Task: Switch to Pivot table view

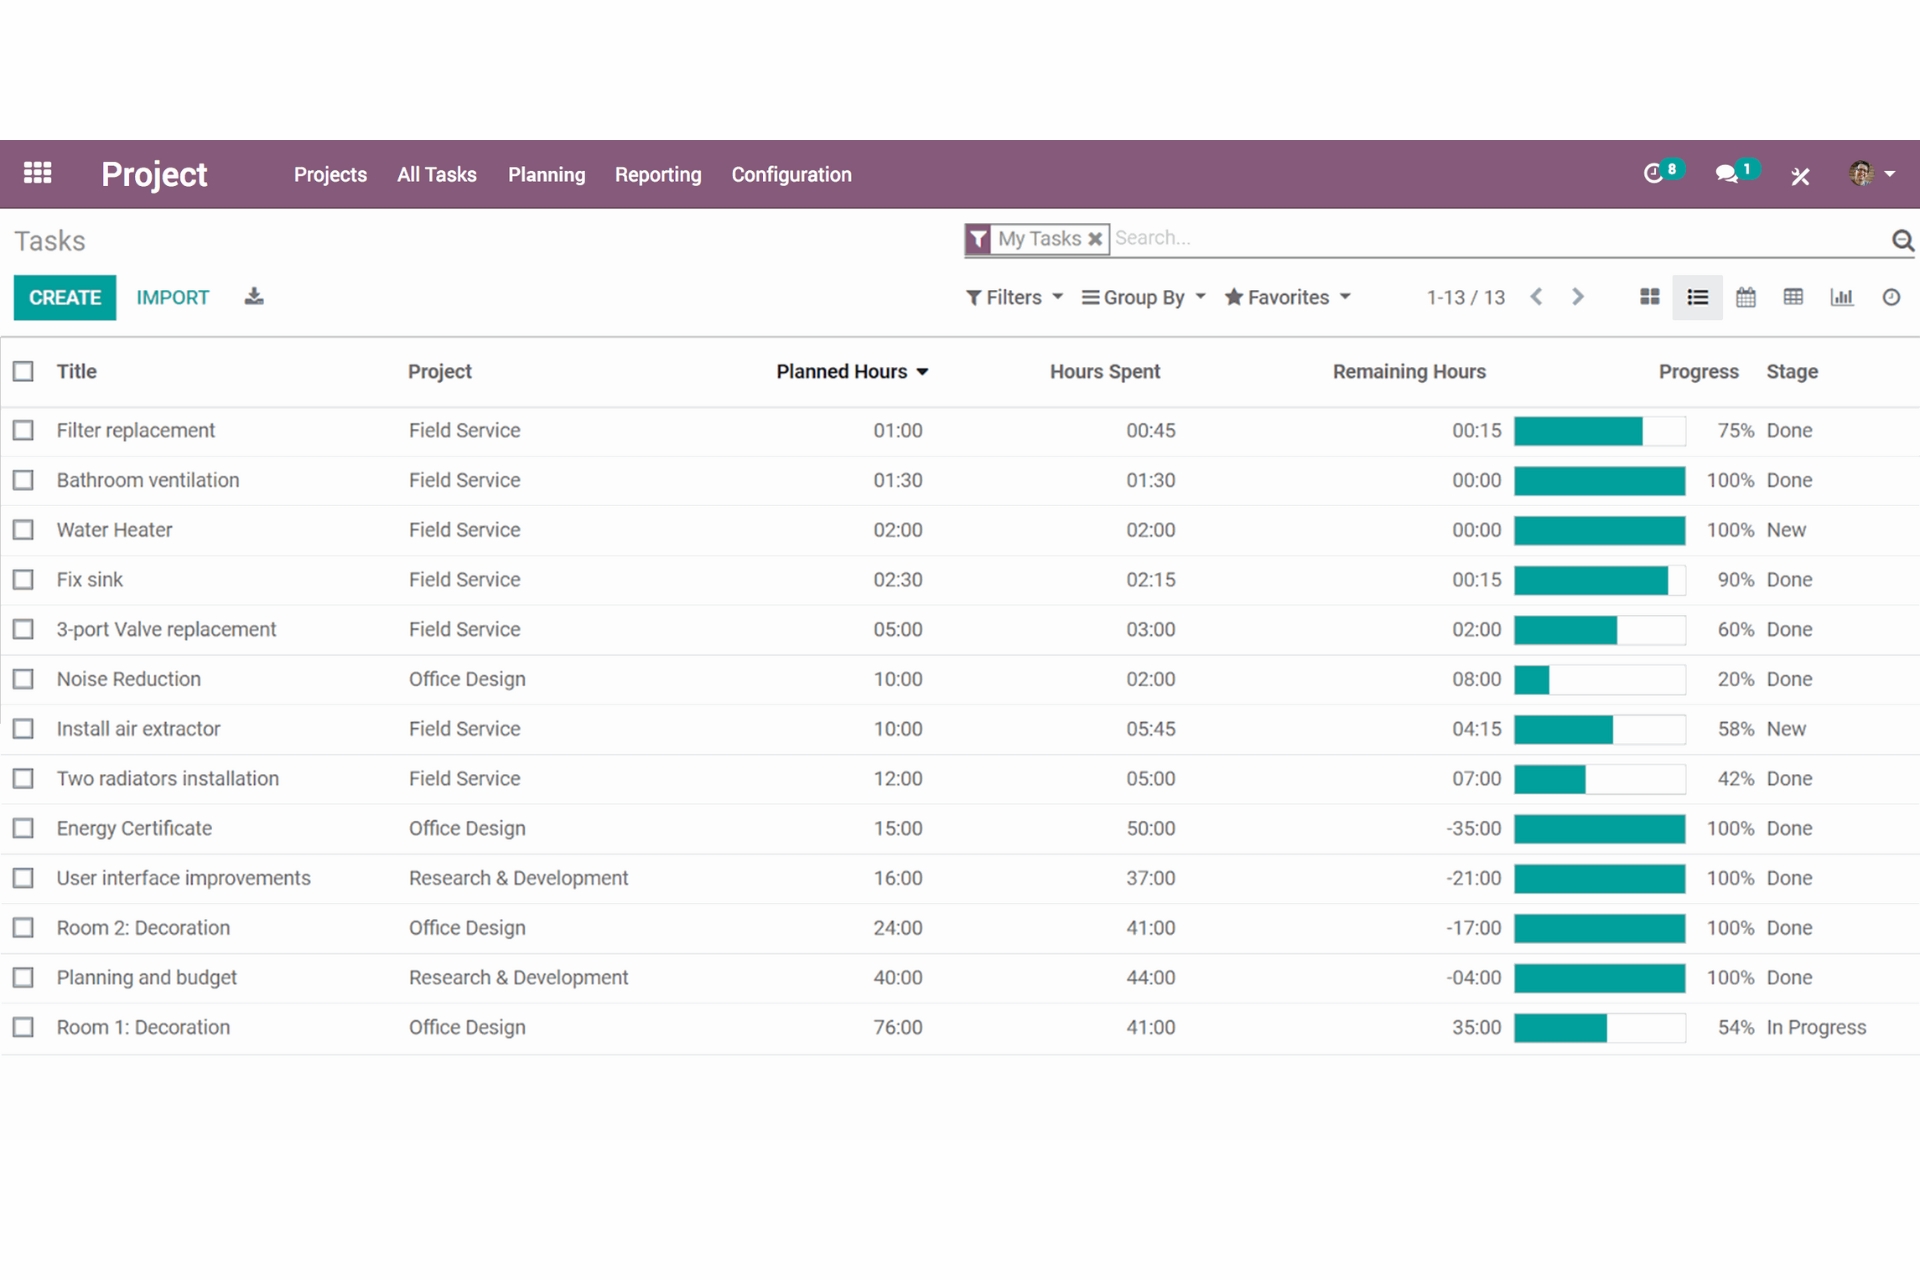Action: pos(1793,297)
